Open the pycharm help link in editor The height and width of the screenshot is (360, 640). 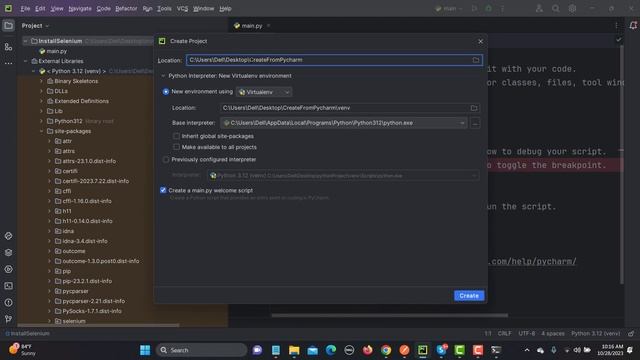pyautogui.click(x=532, y=261)
